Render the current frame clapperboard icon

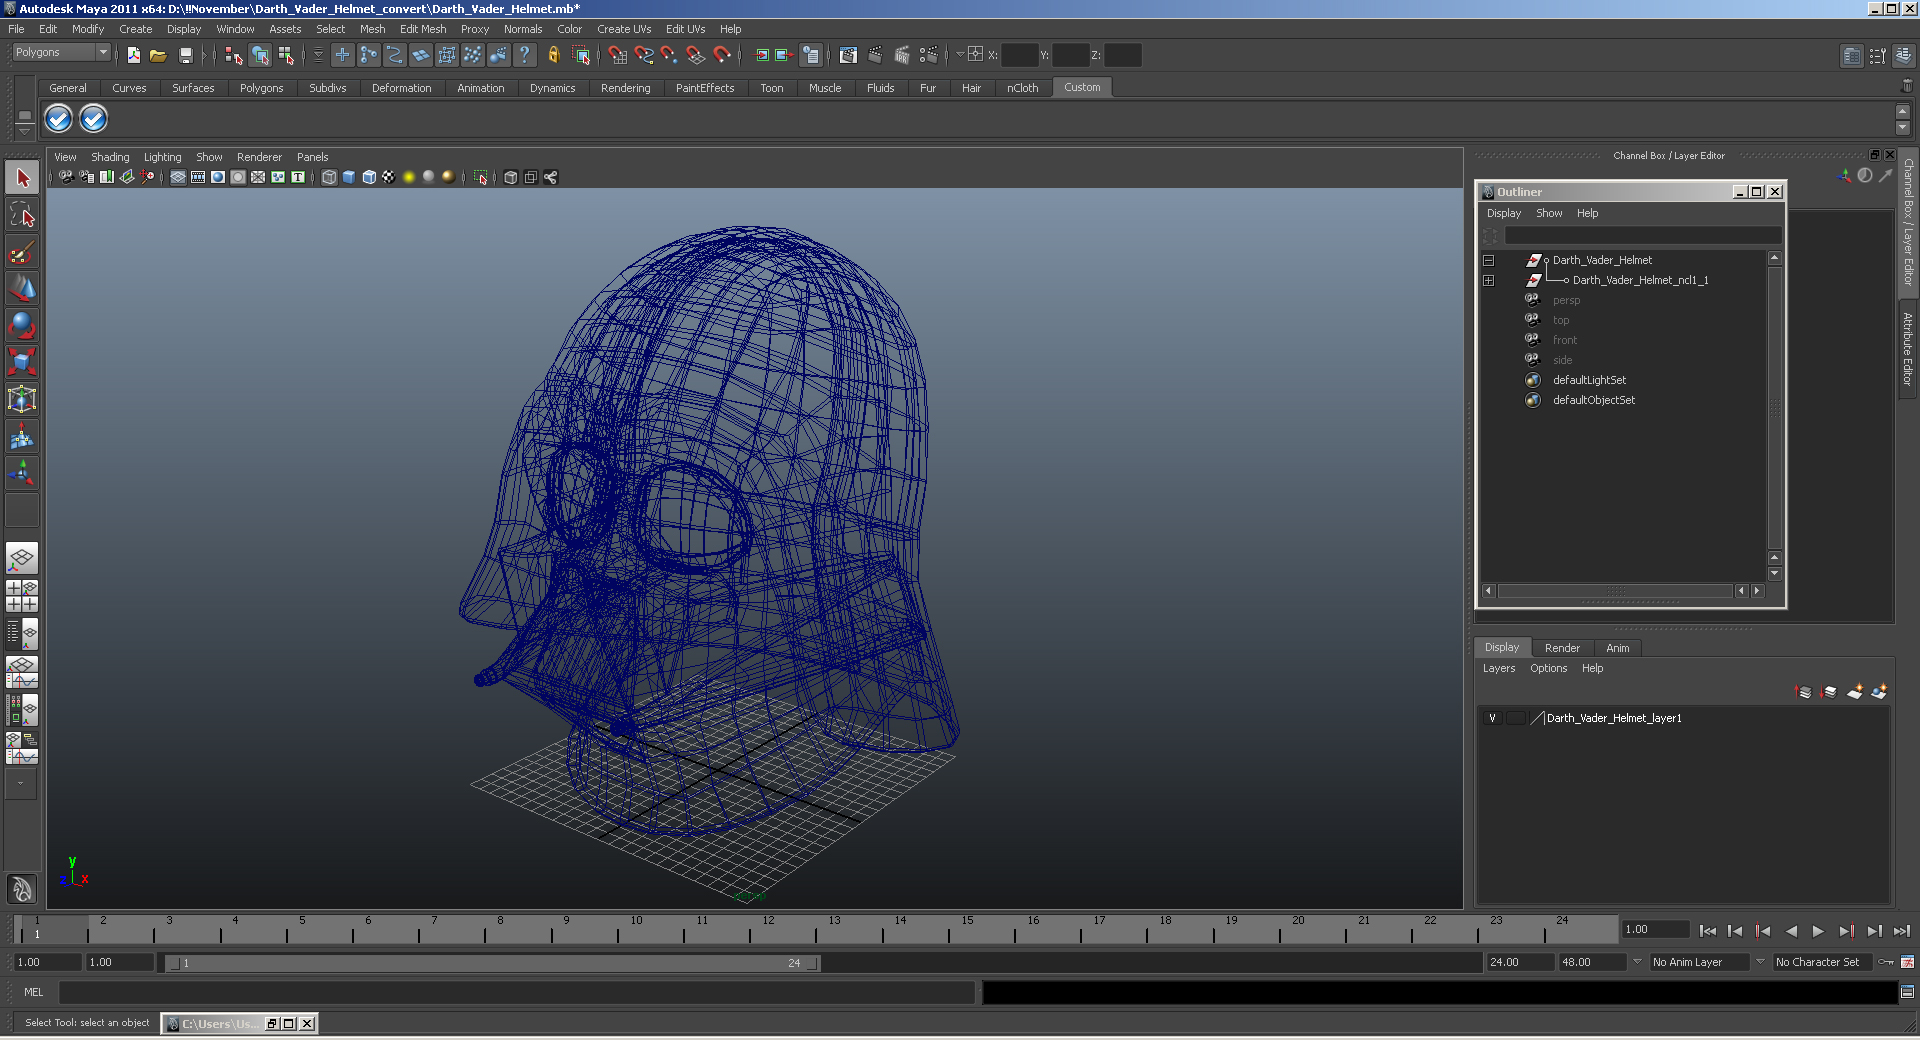(x=875, y=55)
